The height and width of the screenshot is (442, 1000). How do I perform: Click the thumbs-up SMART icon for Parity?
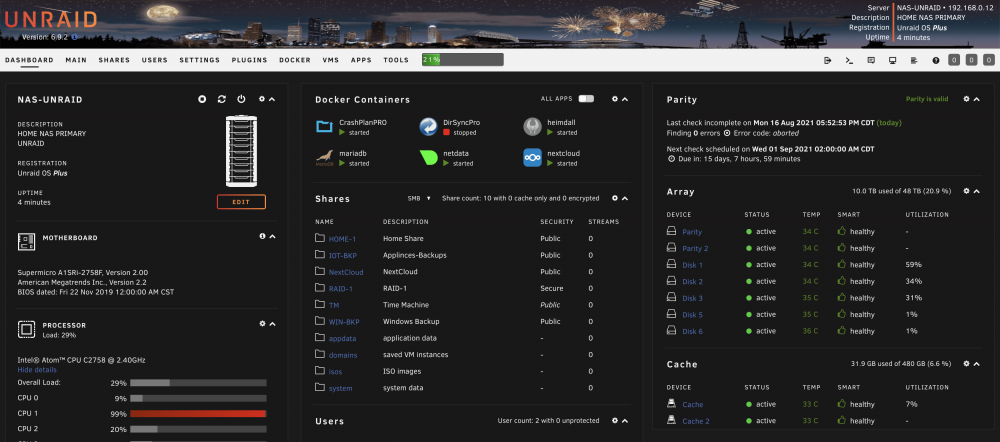[x=842, y=232]
